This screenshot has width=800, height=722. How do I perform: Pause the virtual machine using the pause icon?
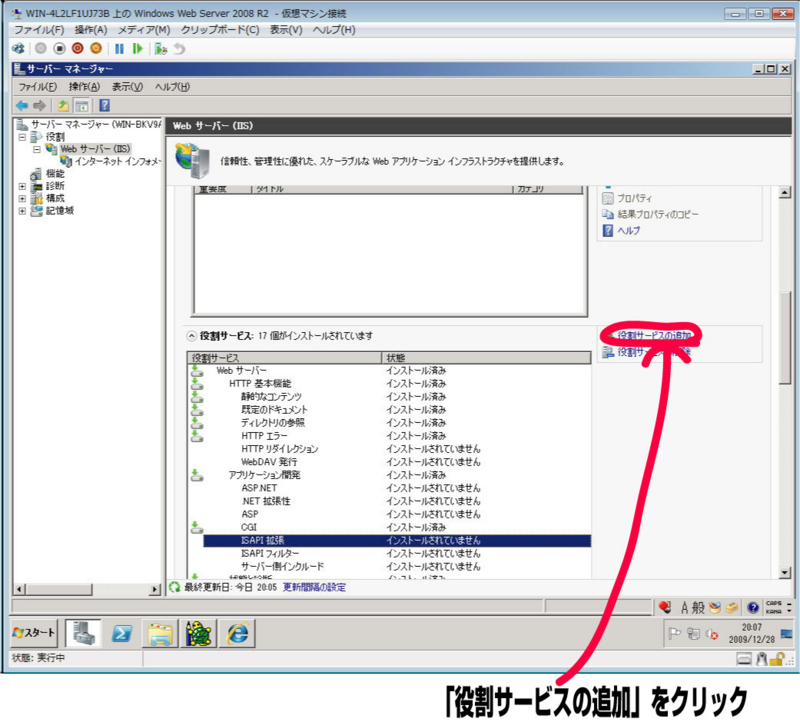[x=119, y=49]
